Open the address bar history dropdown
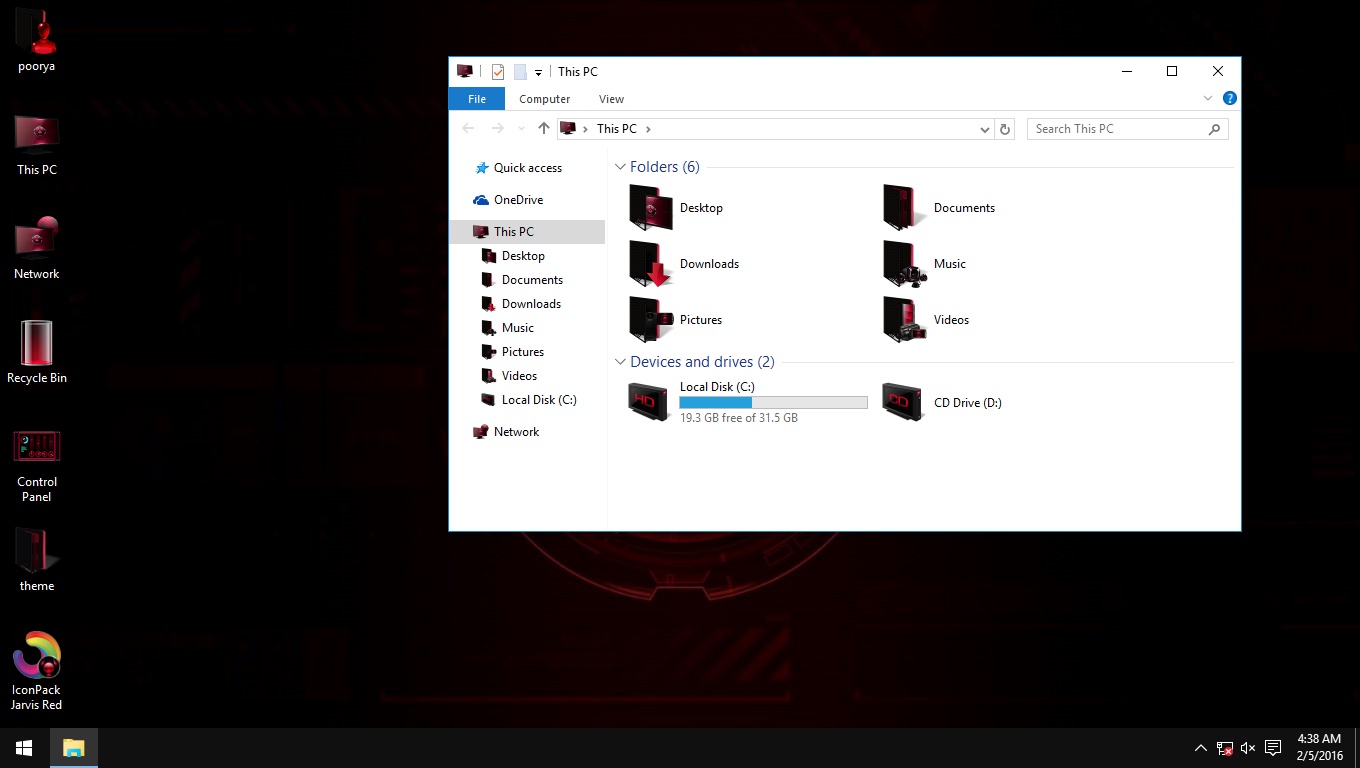Viewport: 1360px width, 768px height. click(x=984, y=128)
